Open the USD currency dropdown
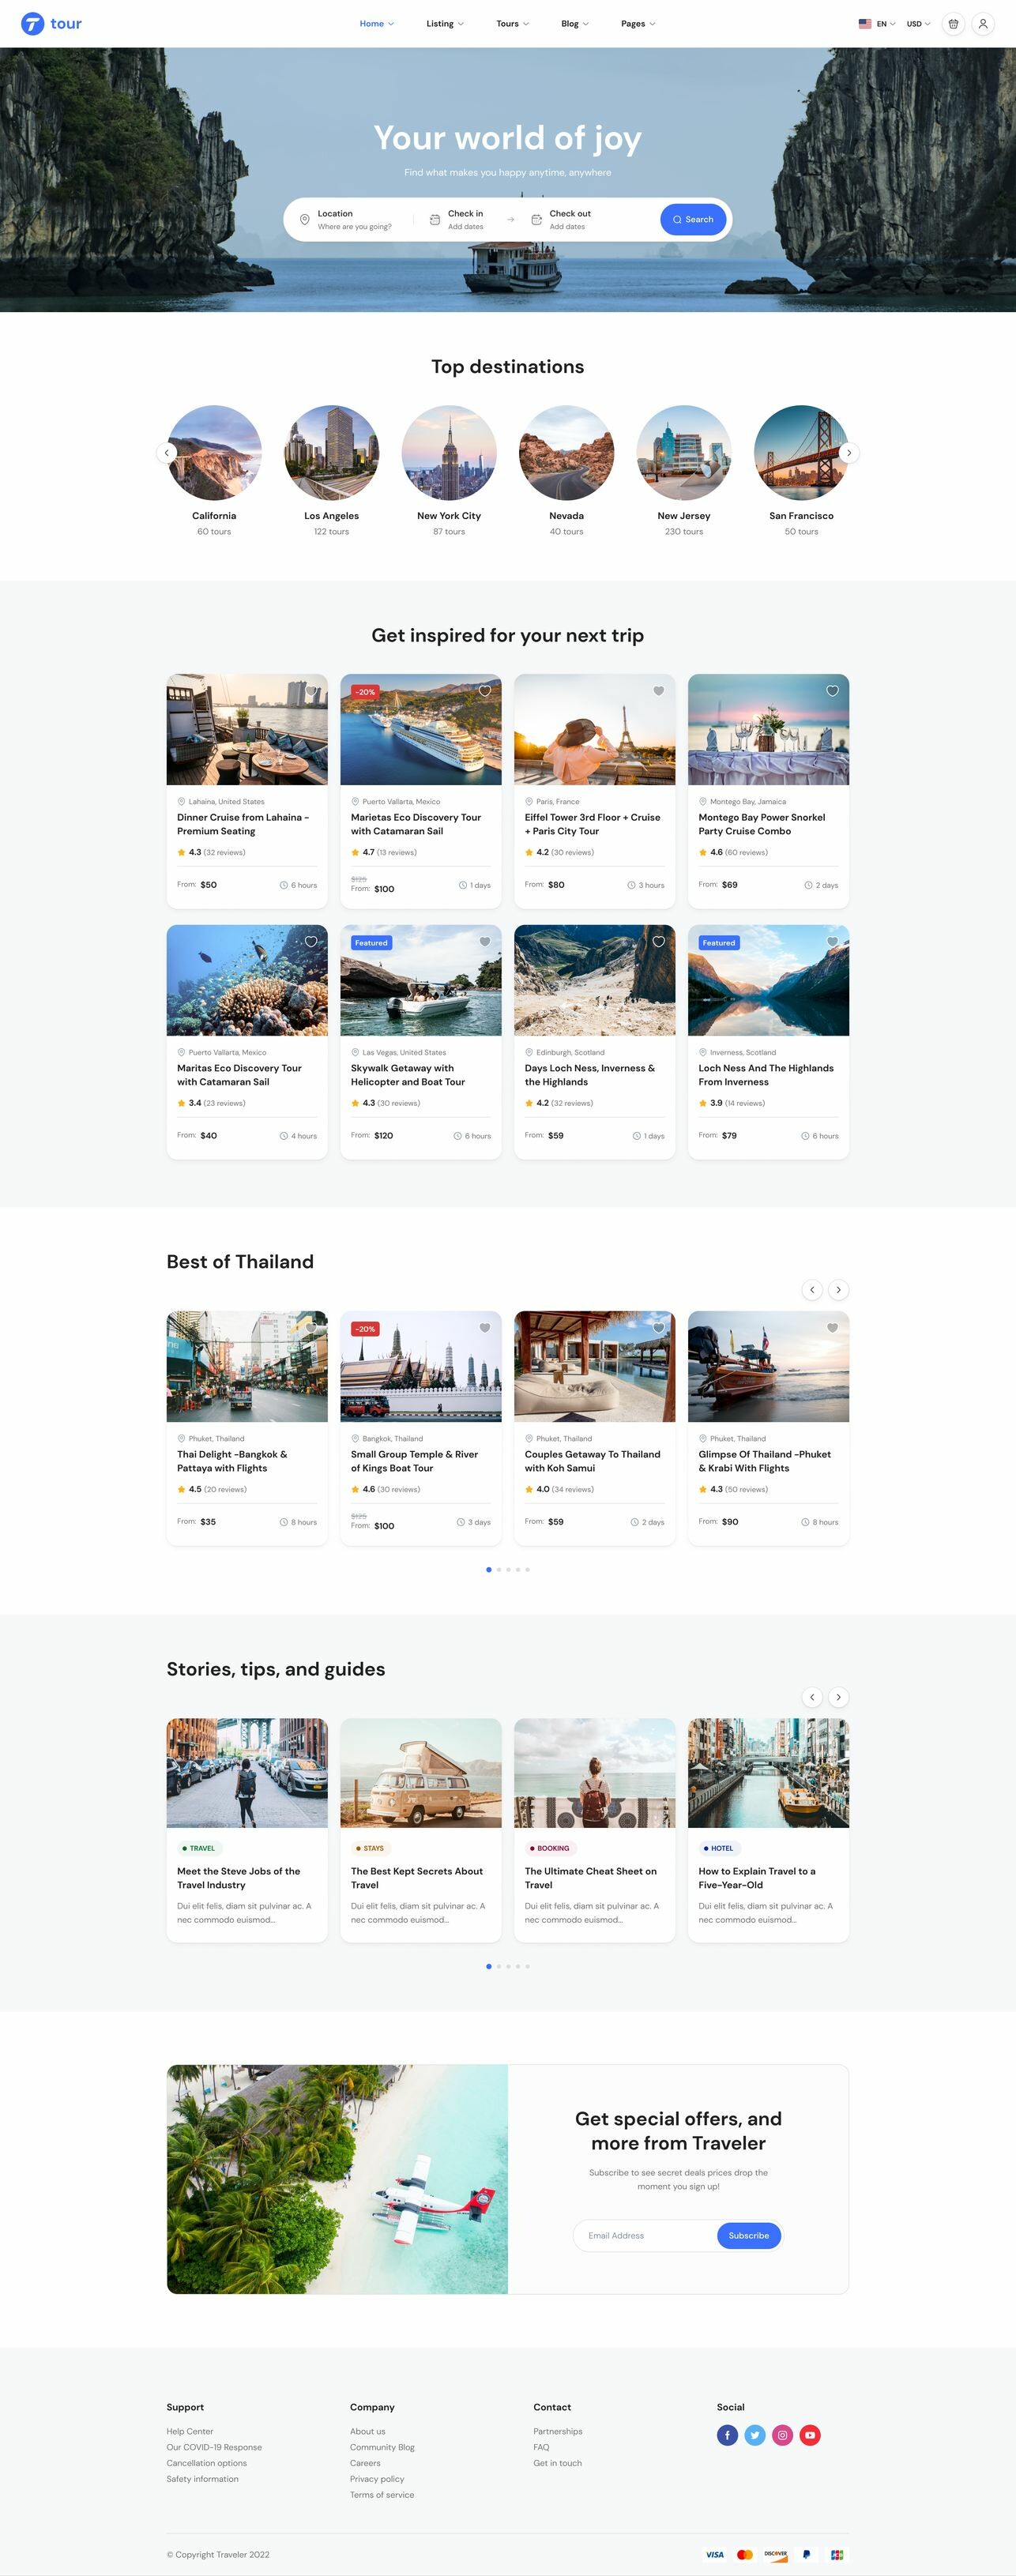The width and height of the screenshot is (1016, 2576). click(918, 24)
